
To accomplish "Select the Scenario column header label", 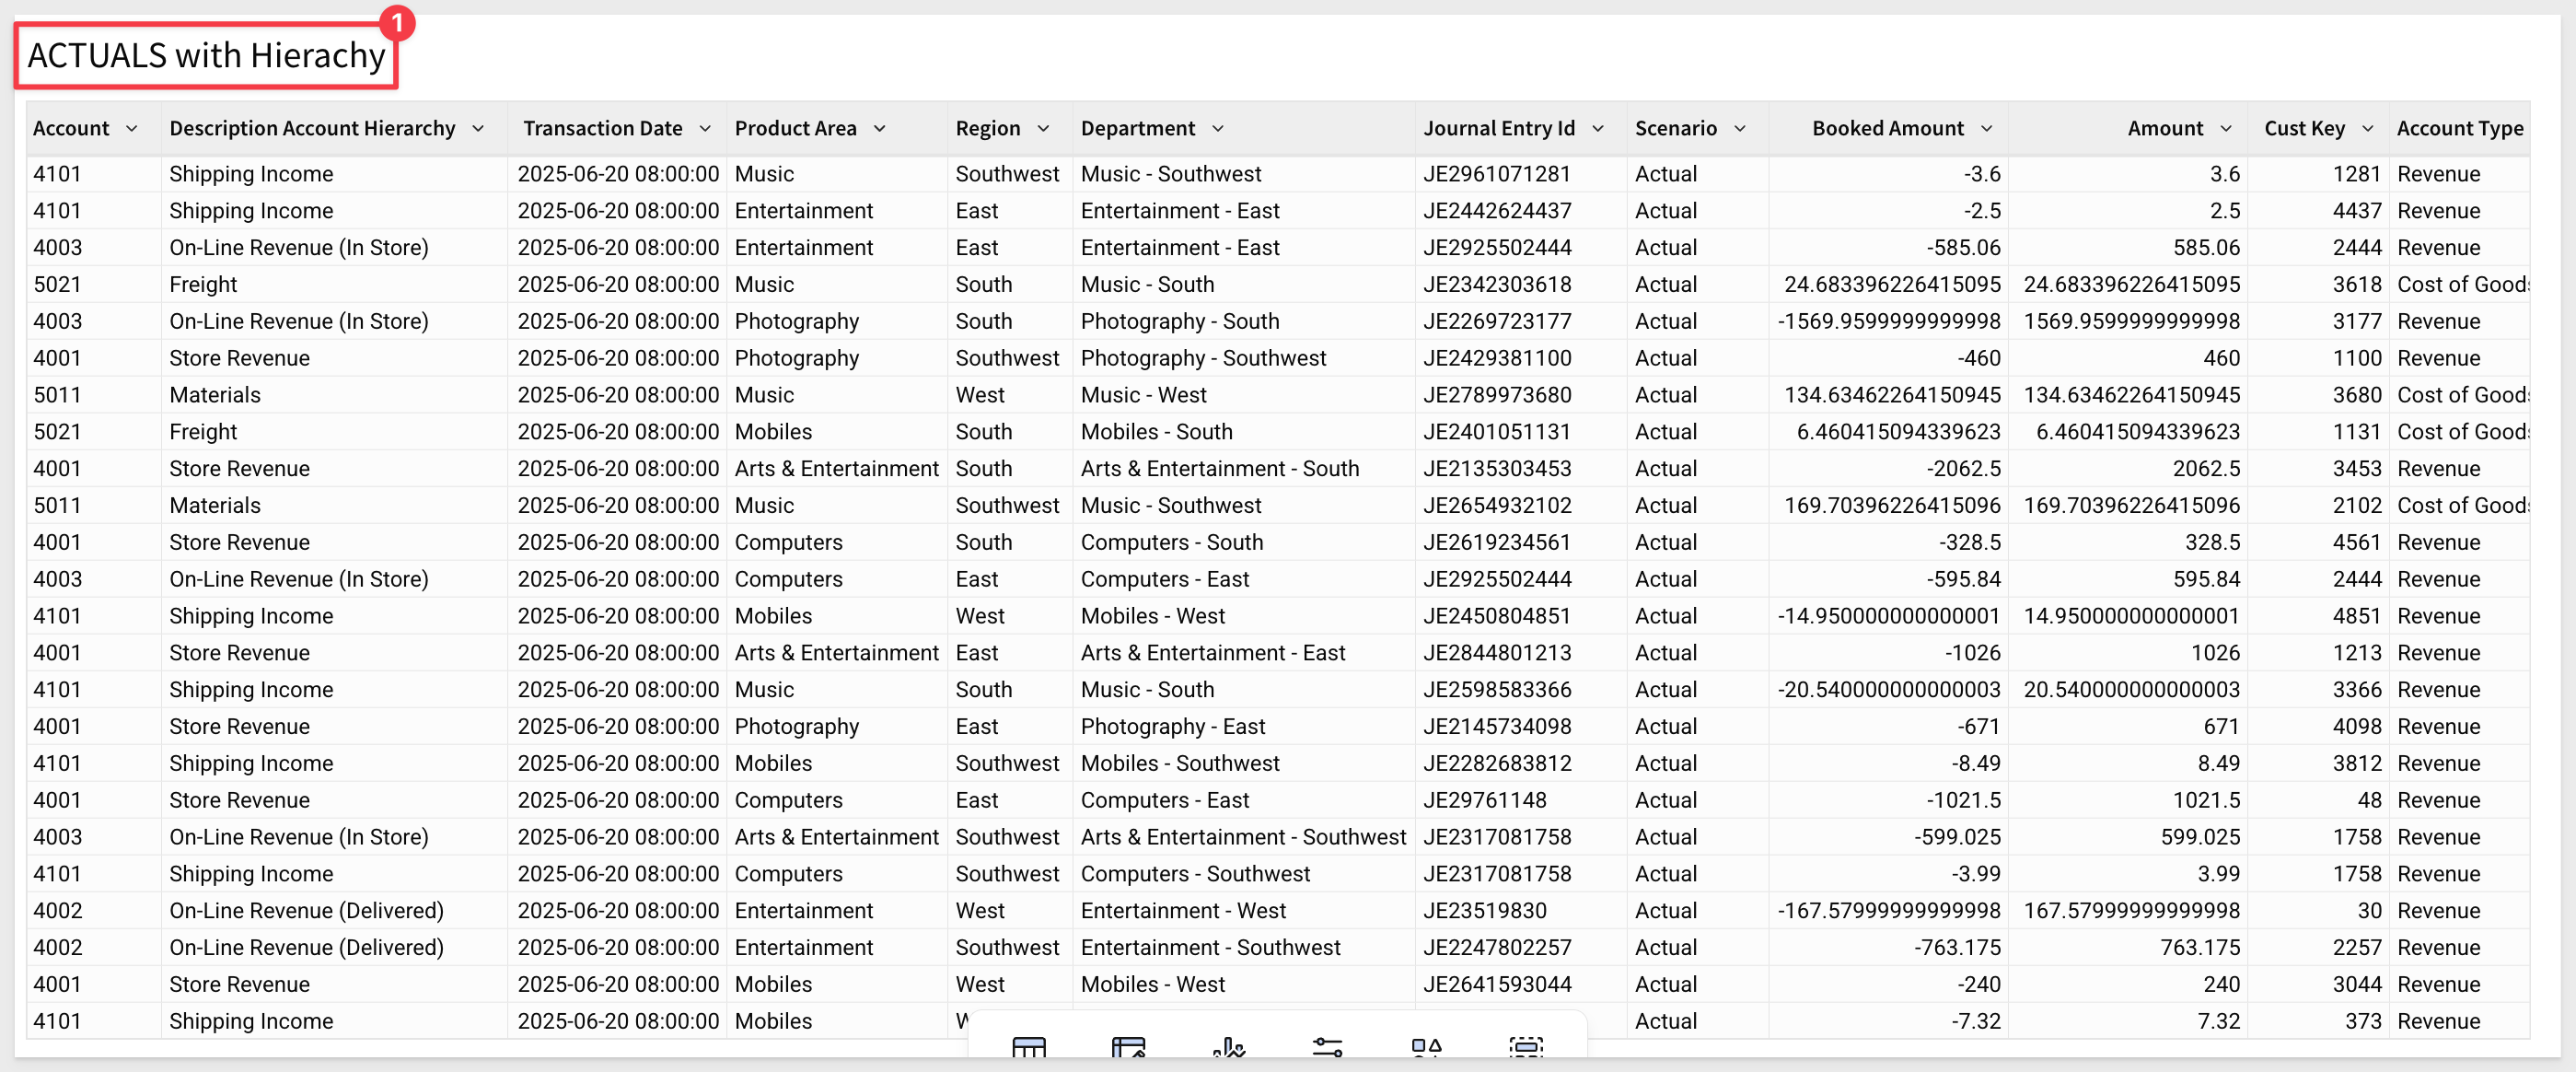I will [1676, 128].
